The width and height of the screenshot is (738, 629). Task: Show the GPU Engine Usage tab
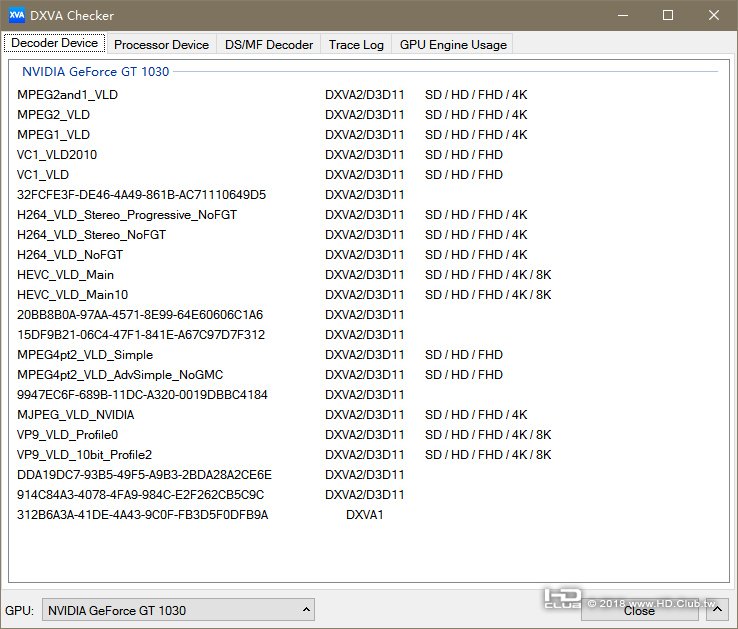point(453,44)
